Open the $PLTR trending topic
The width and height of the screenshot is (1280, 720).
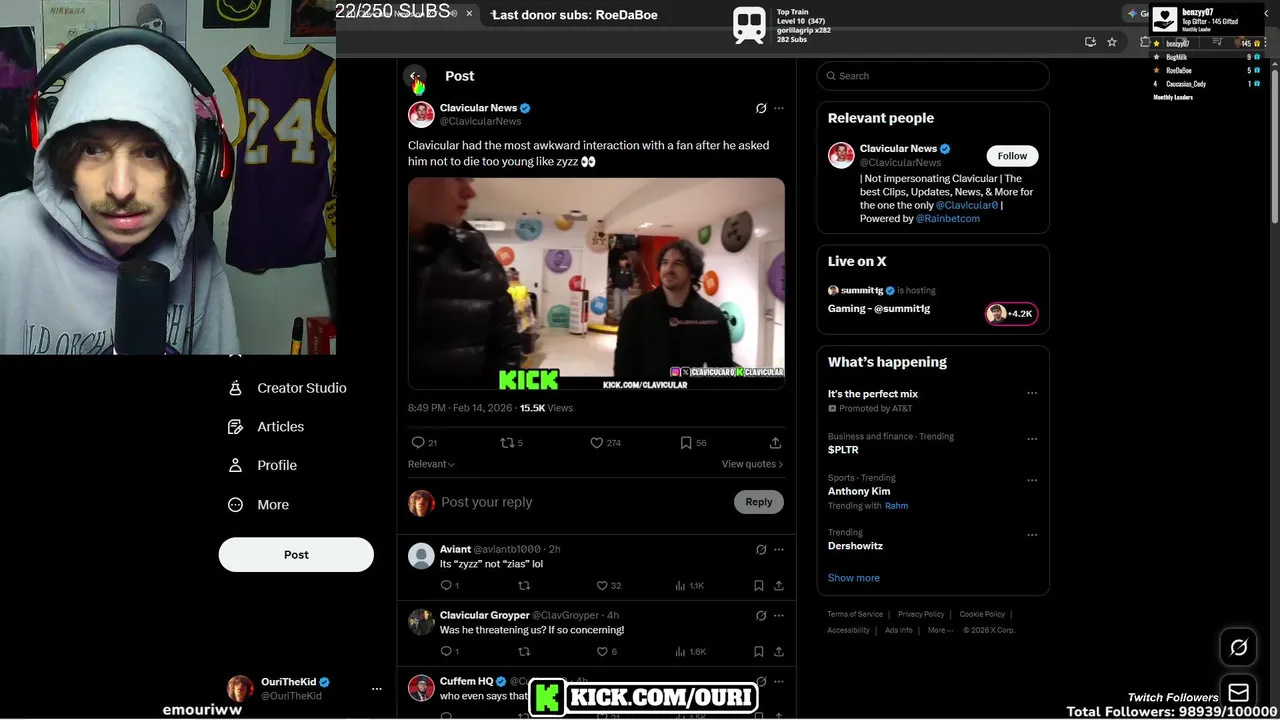843,450
